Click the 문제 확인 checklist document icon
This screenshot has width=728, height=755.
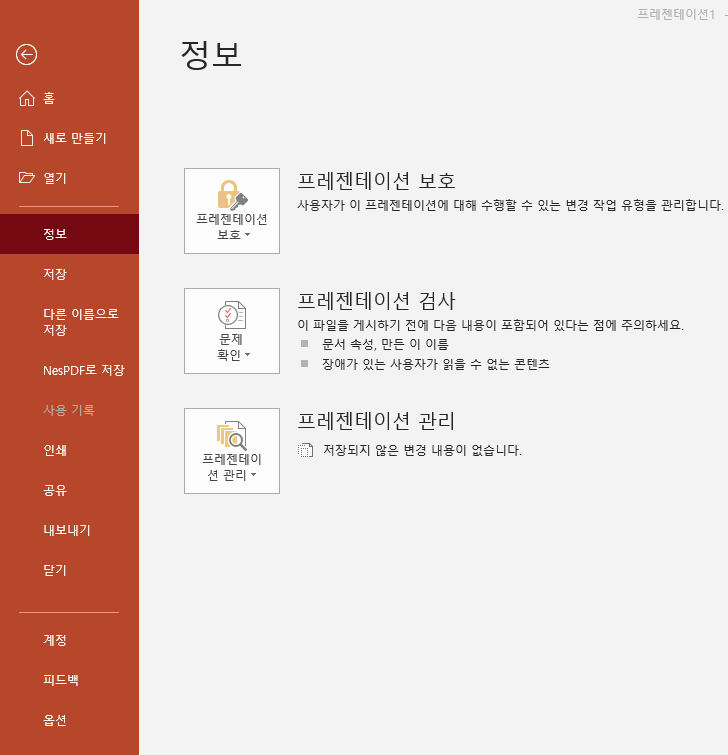231,315
